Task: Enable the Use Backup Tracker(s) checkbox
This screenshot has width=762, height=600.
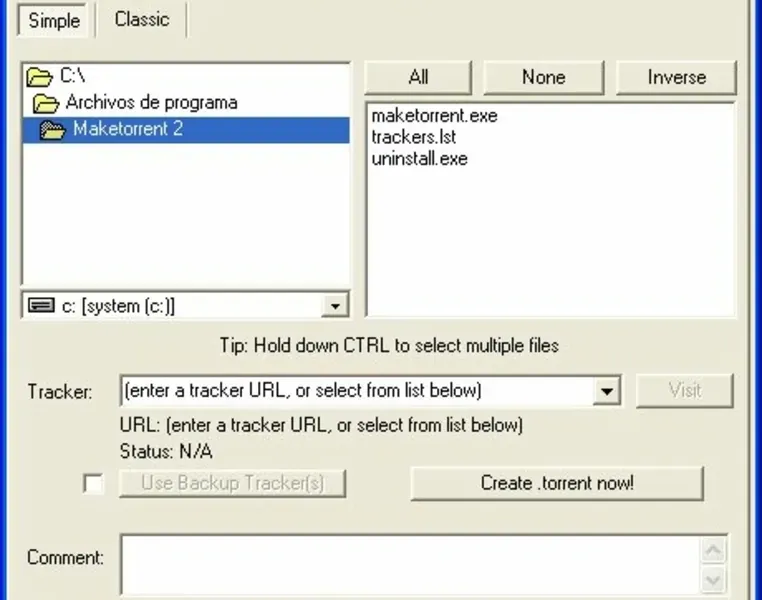Action: click(x=93, y=483)
